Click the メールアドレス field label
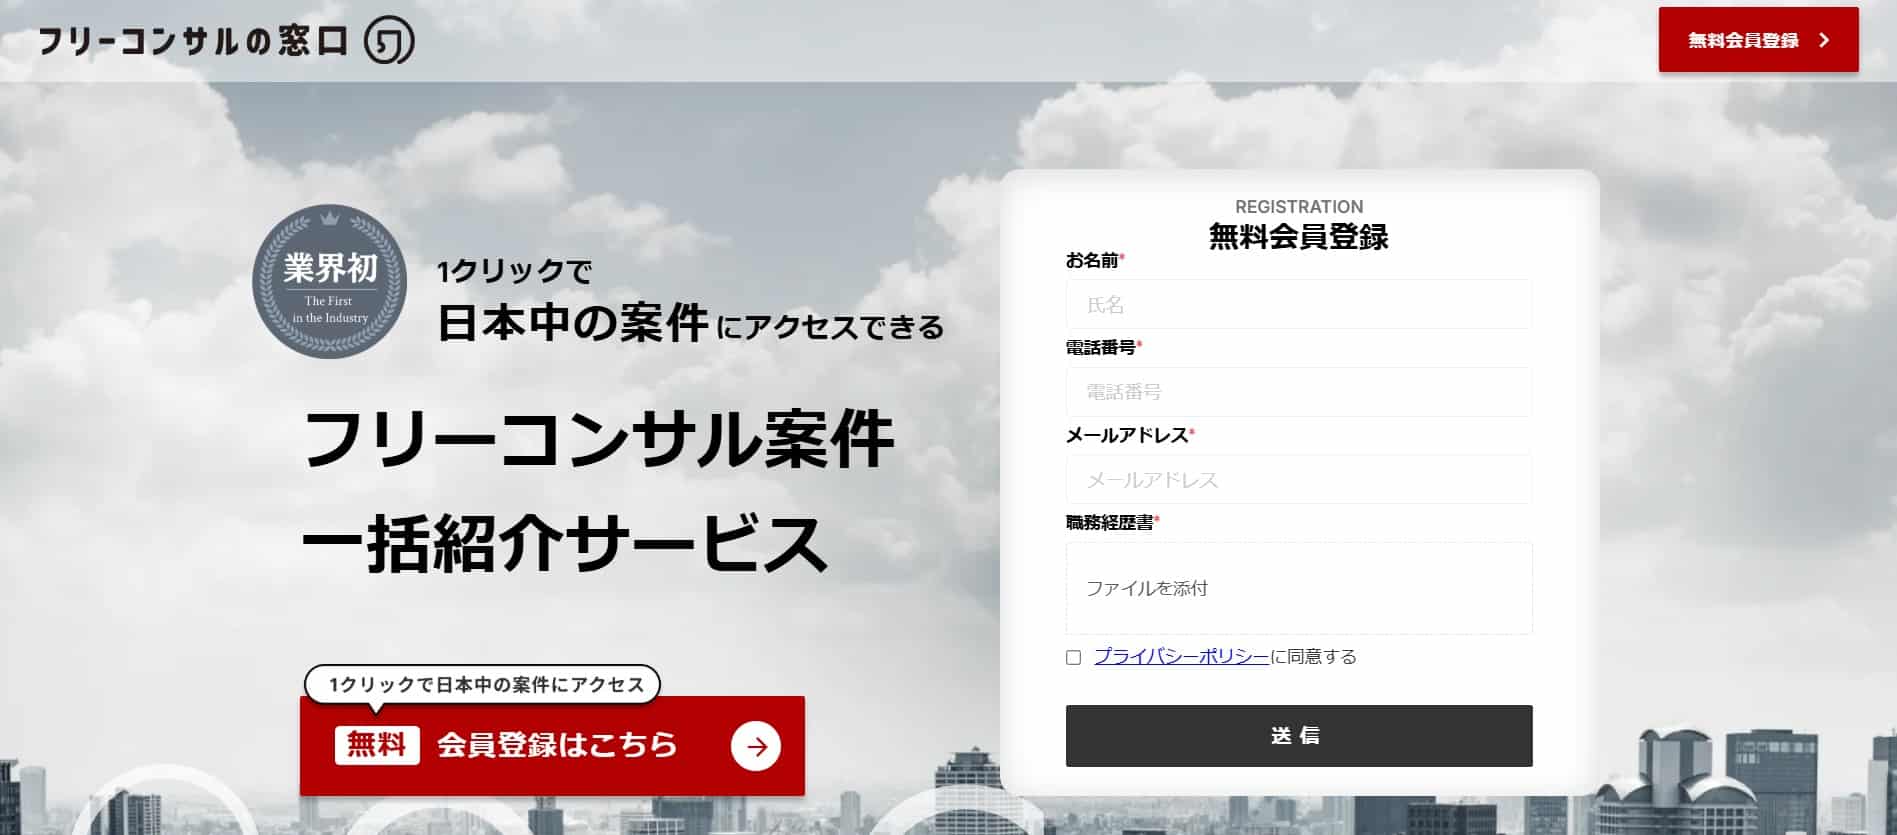 [1126, 435]
